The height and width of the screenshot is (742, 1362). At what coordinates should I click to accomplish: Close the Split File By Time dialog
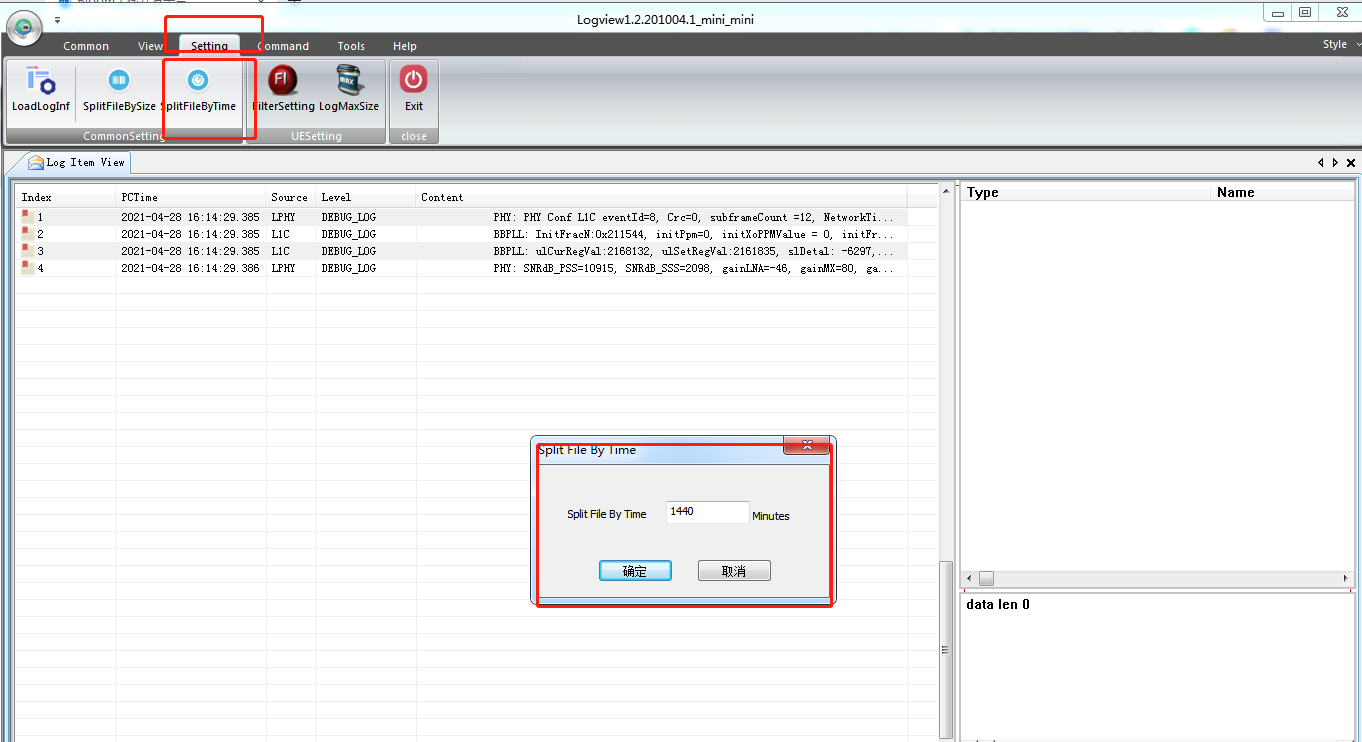[806, 446]
